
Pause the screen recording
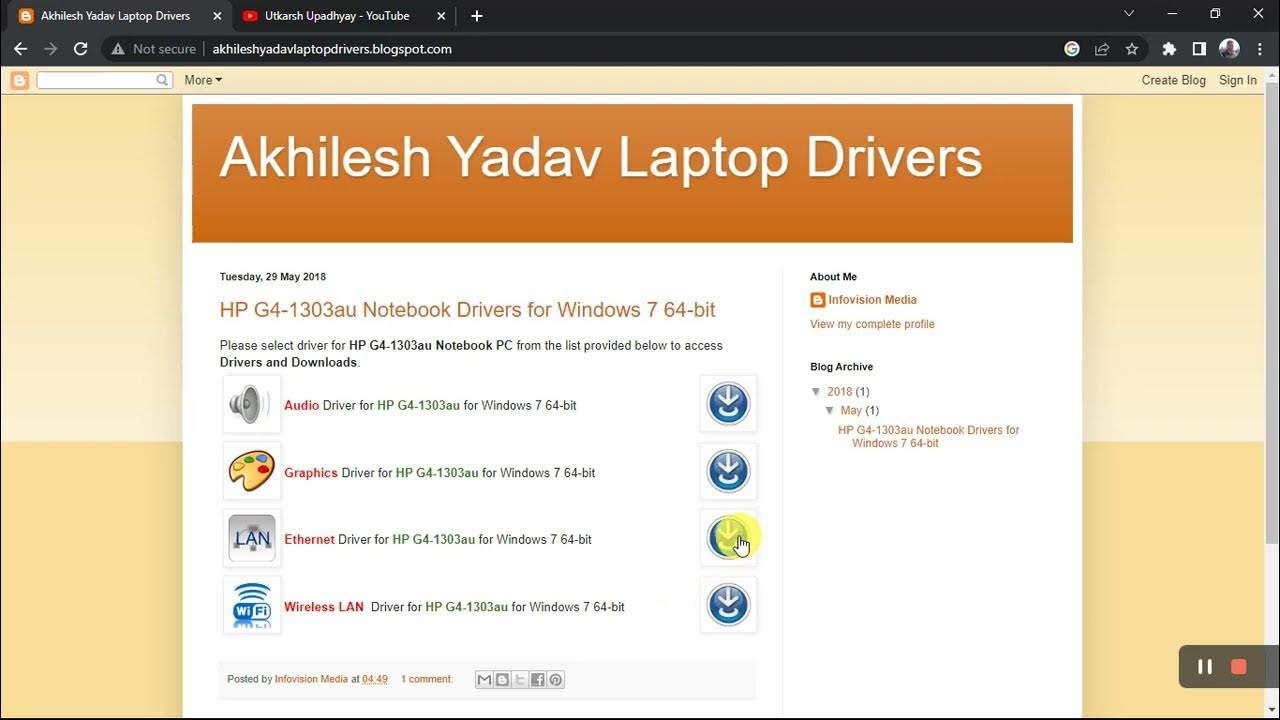(x=1205, y=667)
